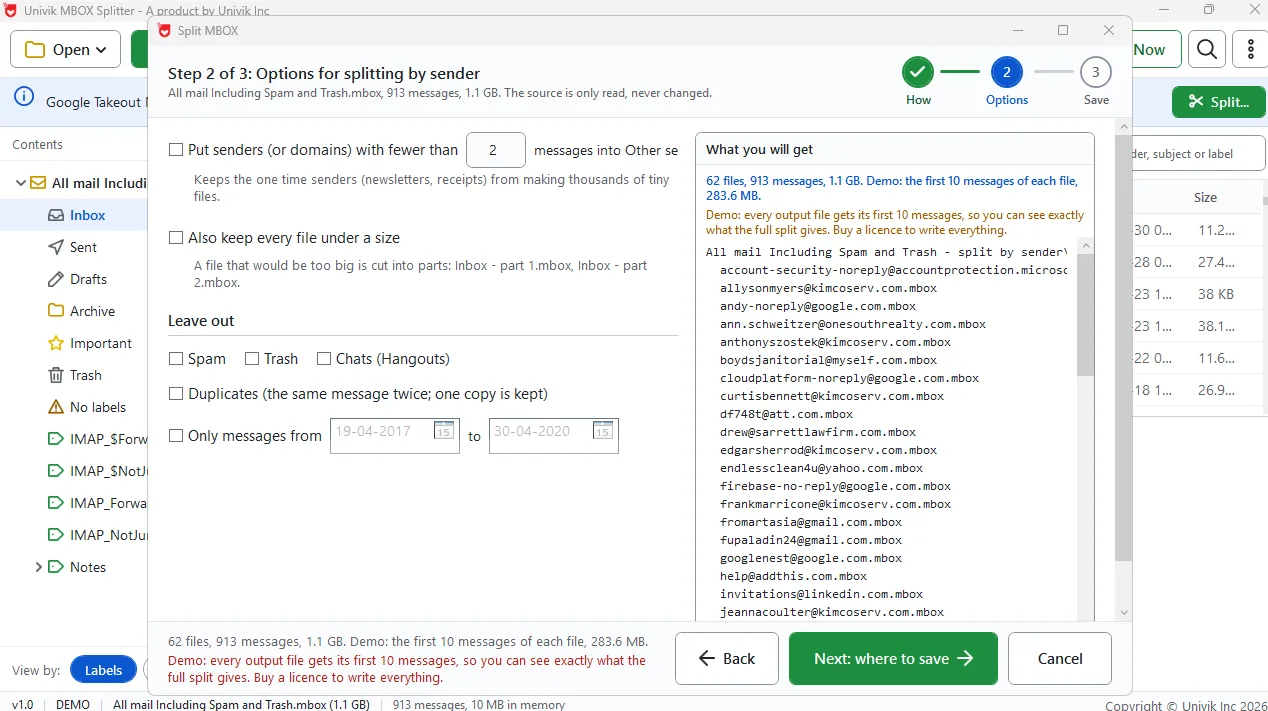Select drew@sarrettlawfirm.com.mbox in preview list
Image resolution: width=1268 pixels, height=711 pixels.
click(x=818, y=432)
